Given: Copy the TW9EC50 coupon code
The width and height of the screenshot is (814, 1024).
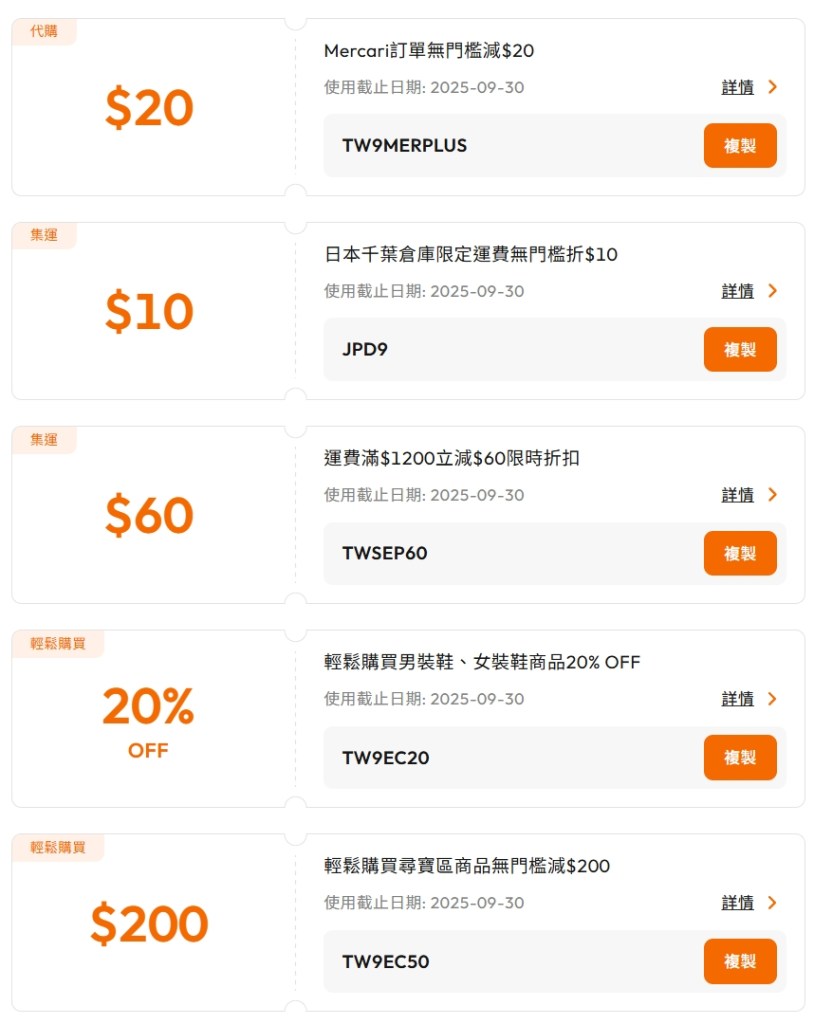Looking at the screenshot, I should coord(740,962).
